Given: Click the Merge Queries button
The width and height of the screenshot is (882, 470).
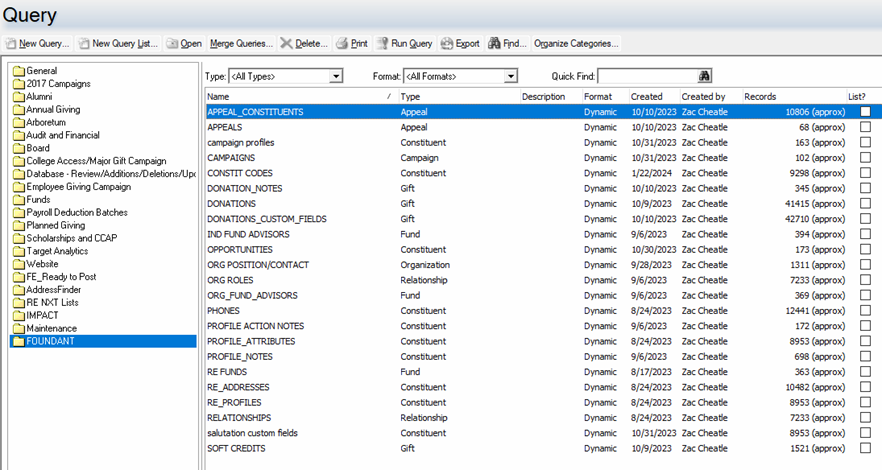Looking at the screenshot, I should click(240, 44).
